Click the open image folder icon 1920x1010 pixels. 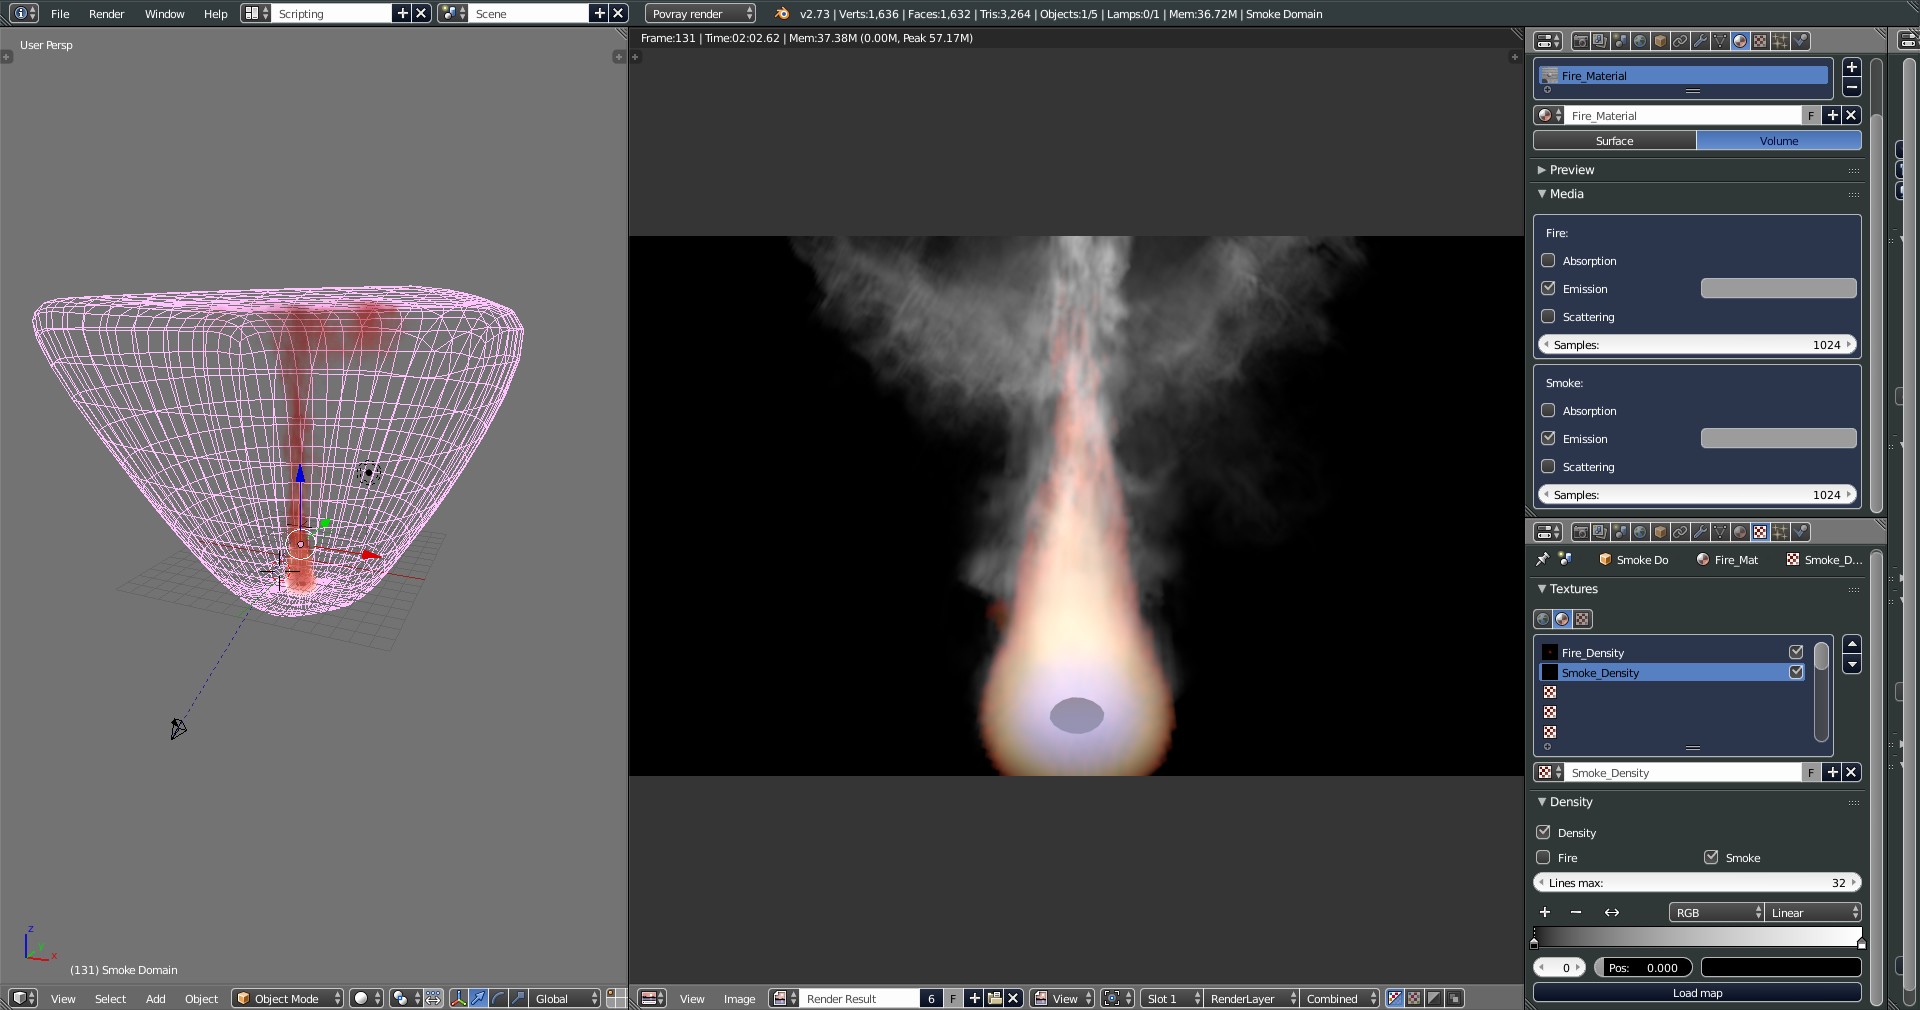[x=994, y=998]
